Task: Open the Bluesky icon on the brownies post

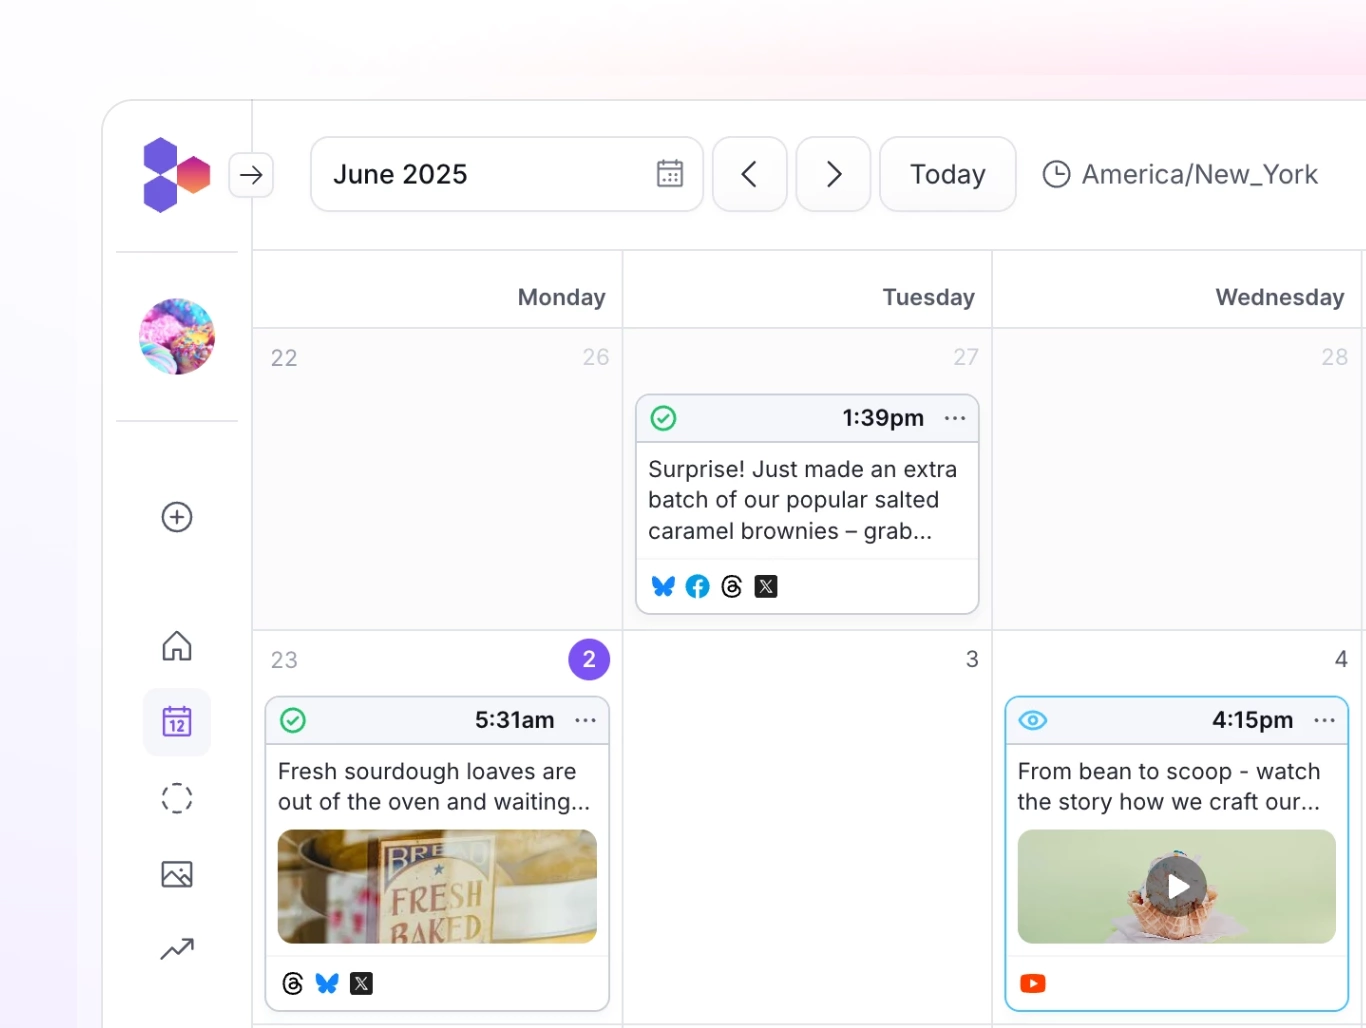Action: [x=663, y=586]
